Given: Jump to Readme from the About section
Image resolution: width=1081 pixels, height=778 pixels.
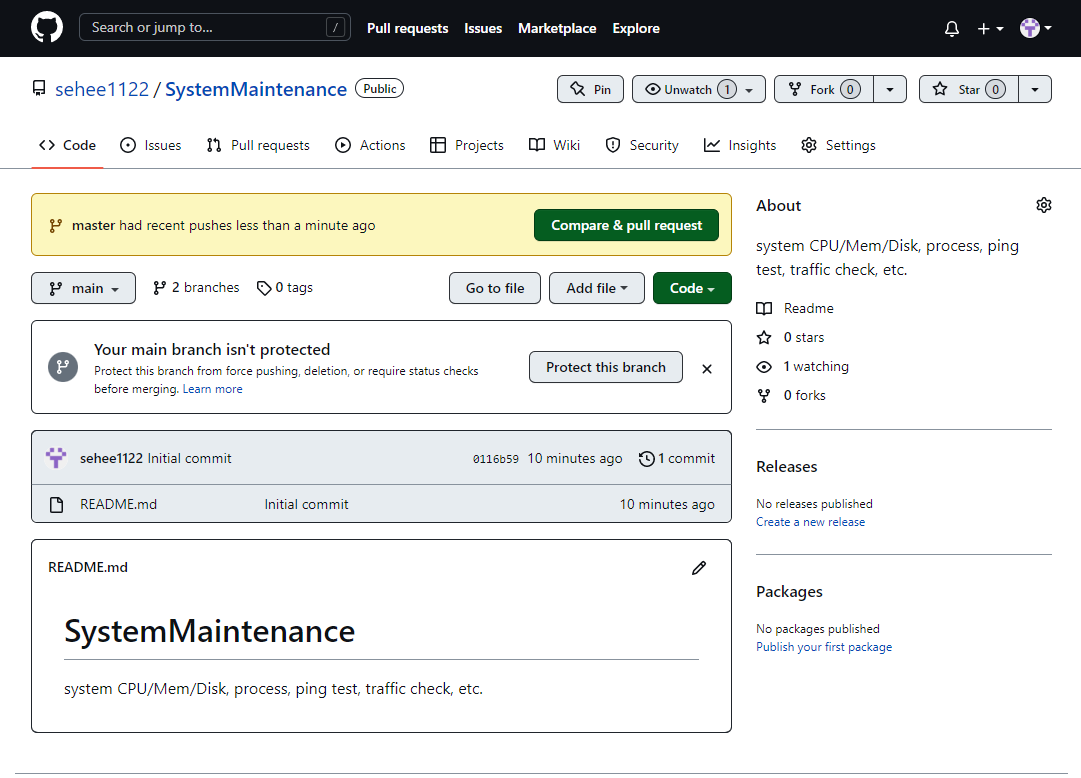Looking at the screenshot, I should coord(795,308).
